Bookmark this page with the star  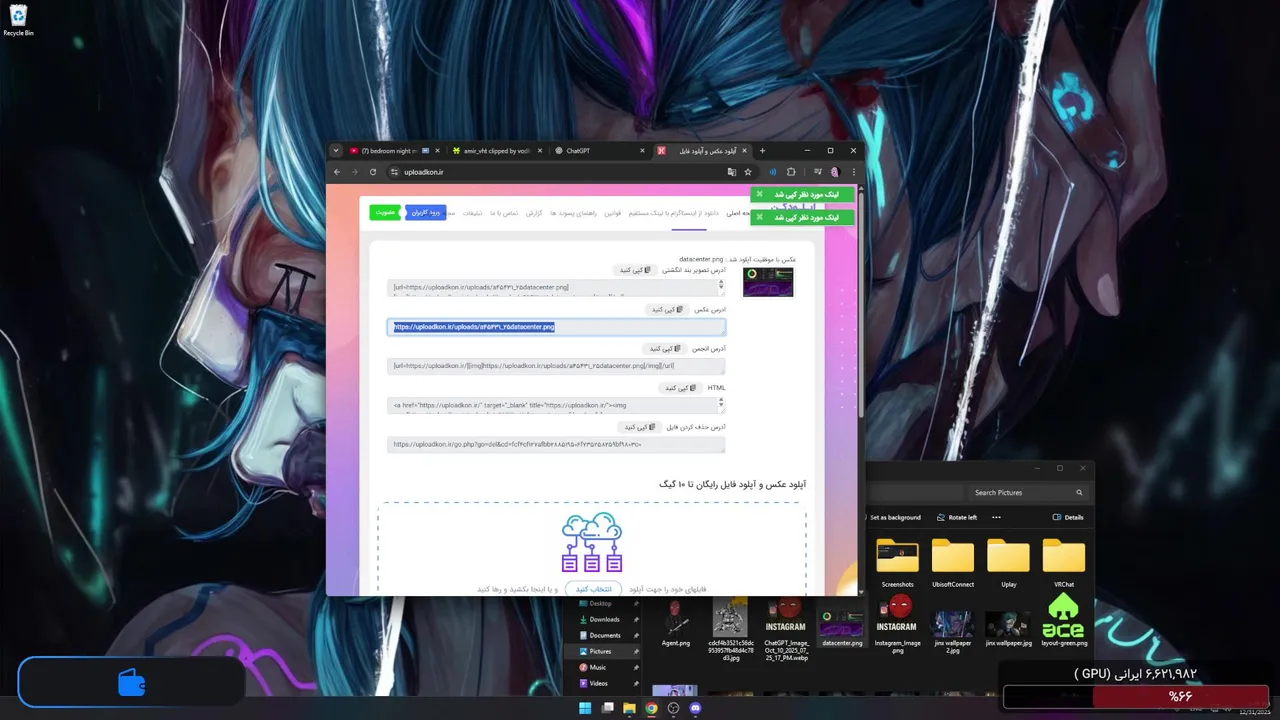[748, 172]
